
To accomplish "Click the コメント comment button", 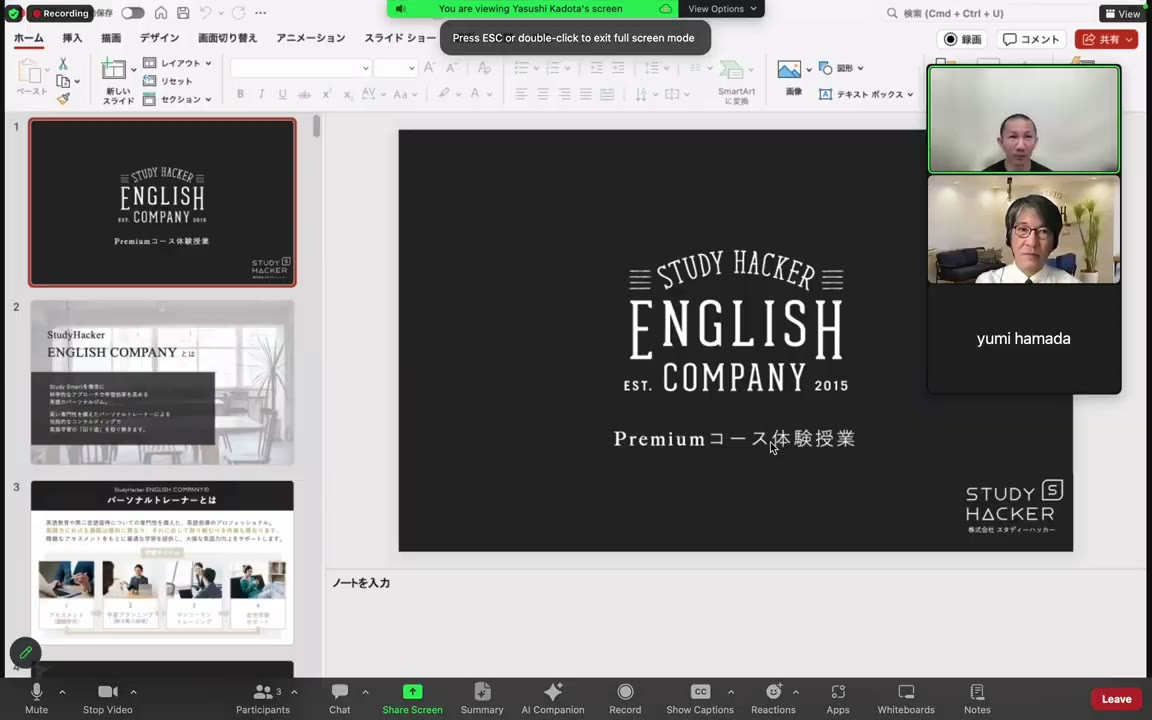I will click(x=1032, y=39).
